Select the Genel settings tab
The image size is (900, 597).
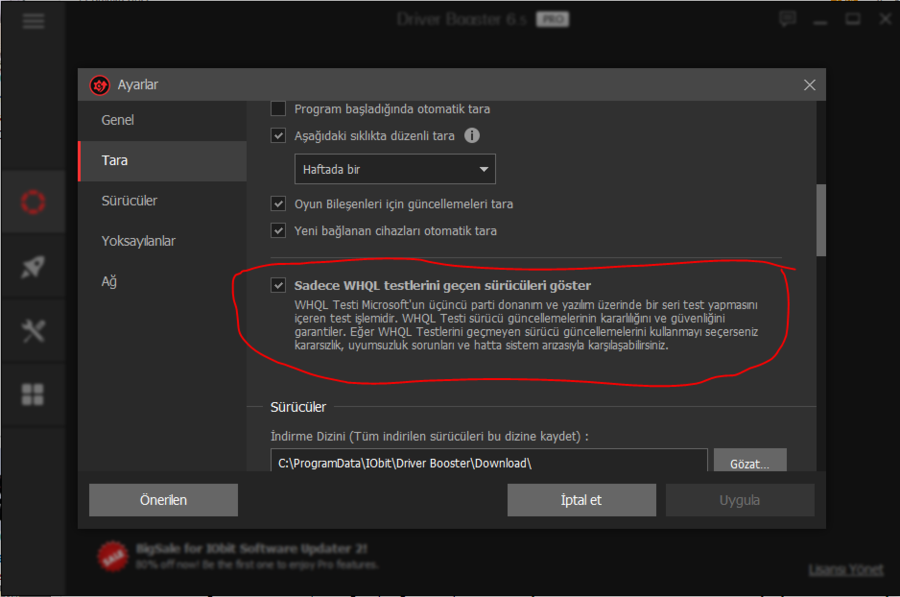(162, 120)
